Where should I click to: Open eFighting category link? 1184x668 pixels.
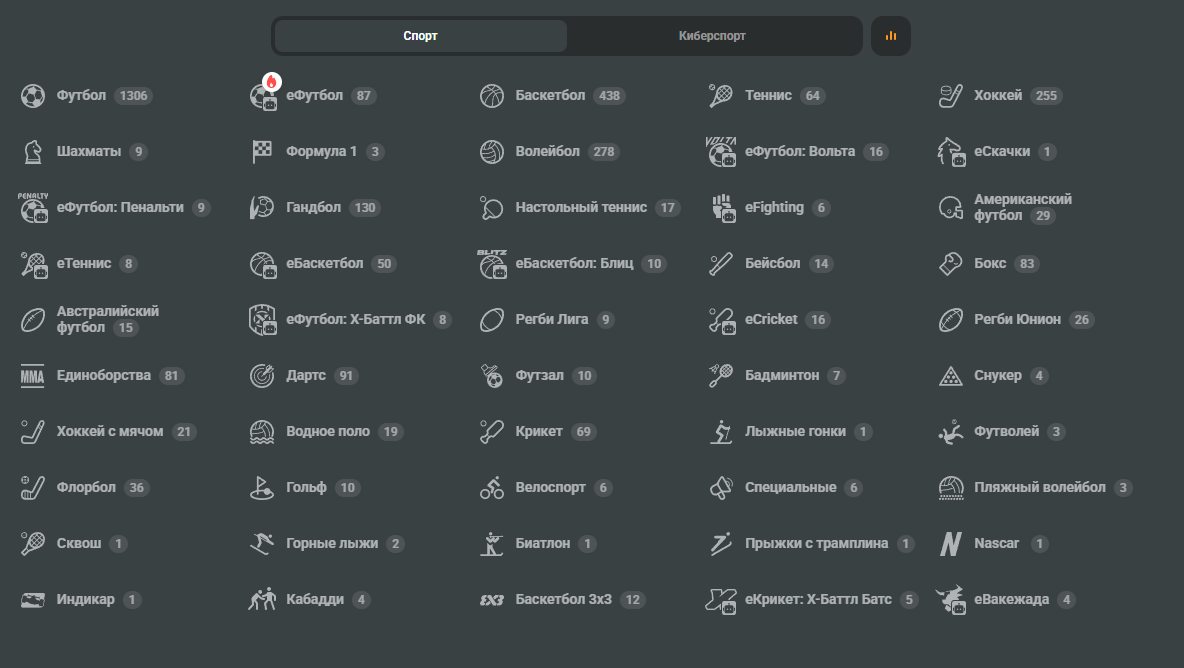(770, 208)
